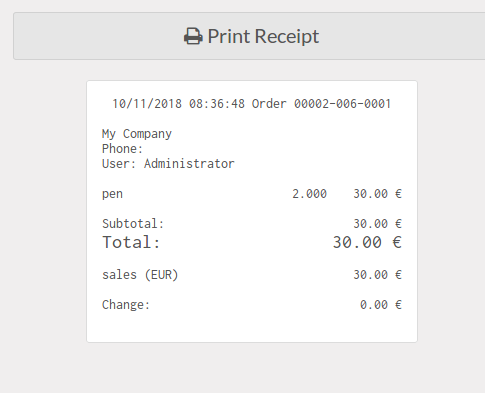Click the pen quantity 2.000
This screenshot has height=393, width=485.
pyautogui.click(x=309, y=194)
